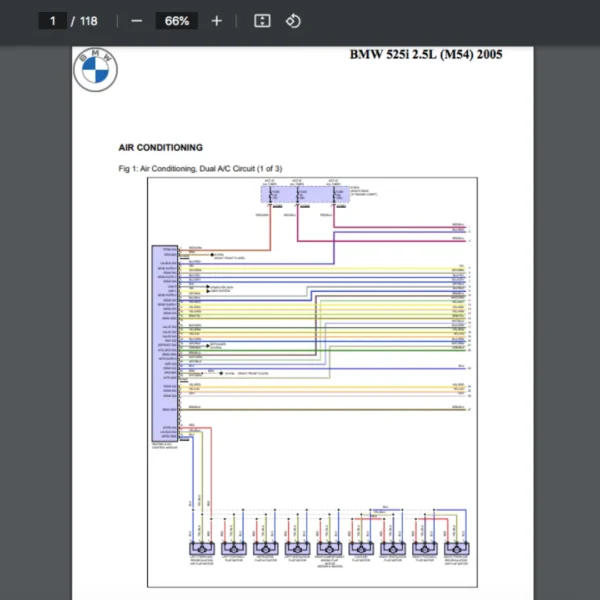The height and width of the screenshot is (600, 600).
Task: Click the rightmost recirculation flap motor symbol
Action: point(457,549)
